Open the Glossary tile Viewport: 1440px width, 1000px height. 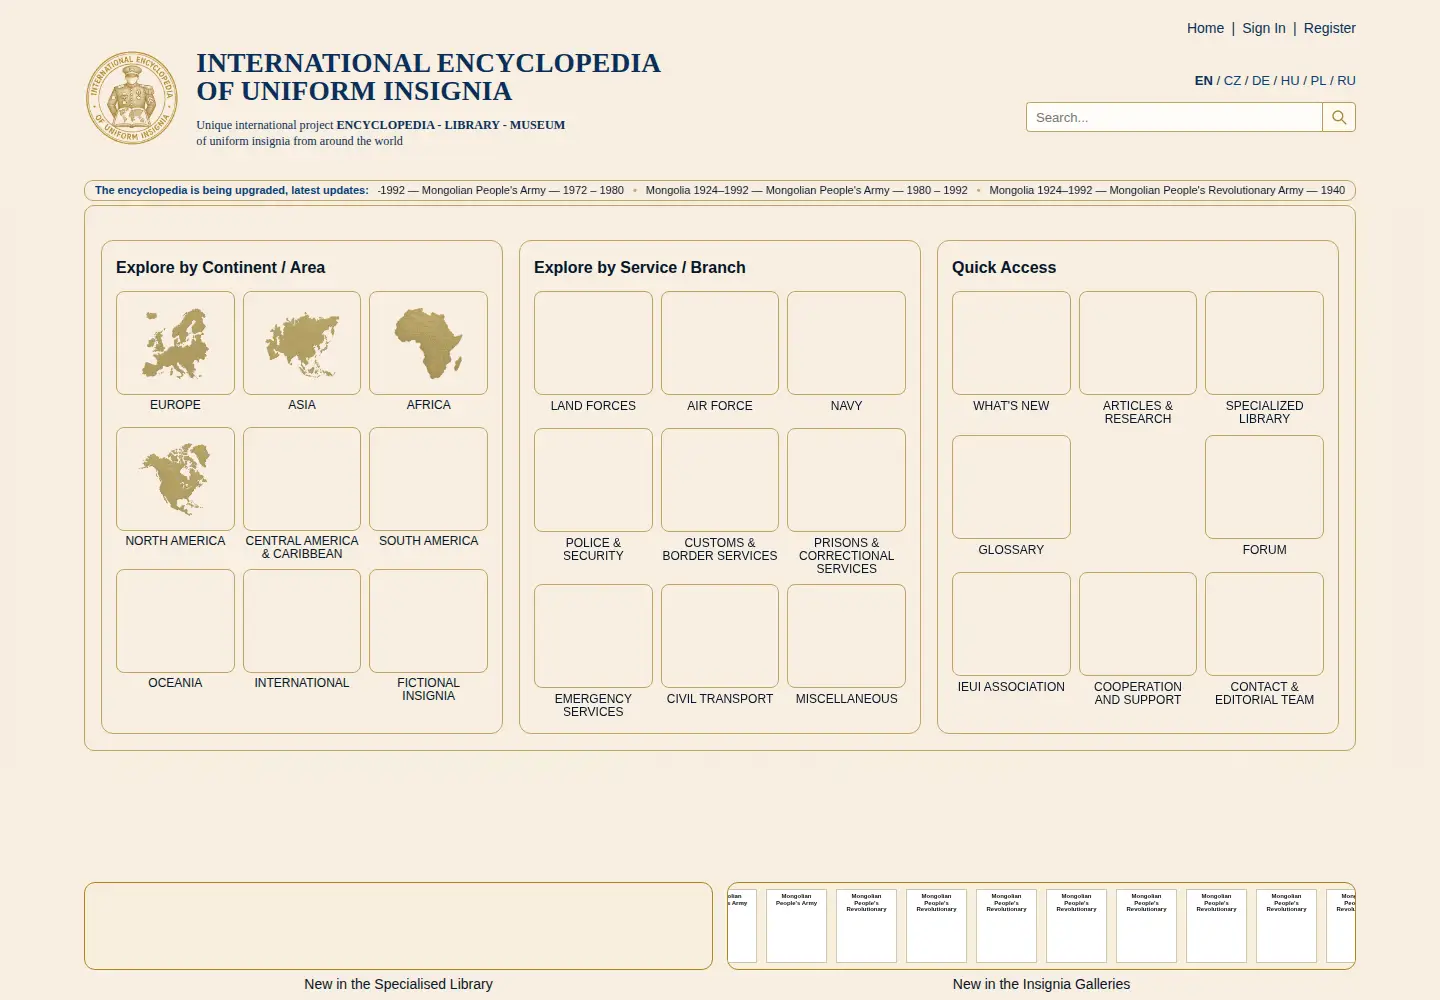click(1011, 487)
